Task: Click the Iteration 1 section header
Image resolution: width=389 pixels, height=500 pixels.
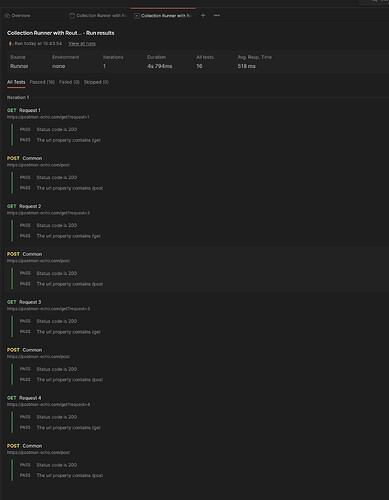Action: (18, 97)
